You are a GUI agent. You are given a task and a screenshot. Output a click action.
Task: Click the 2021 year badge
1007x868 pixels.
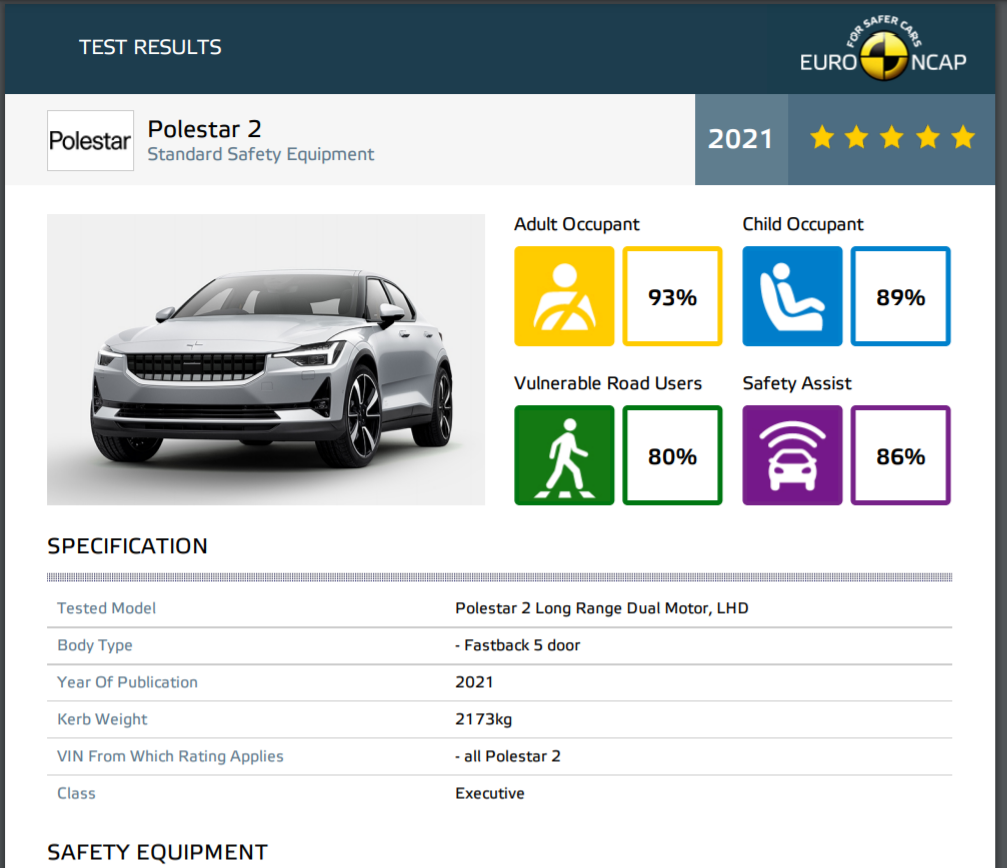tap(740, 139)
